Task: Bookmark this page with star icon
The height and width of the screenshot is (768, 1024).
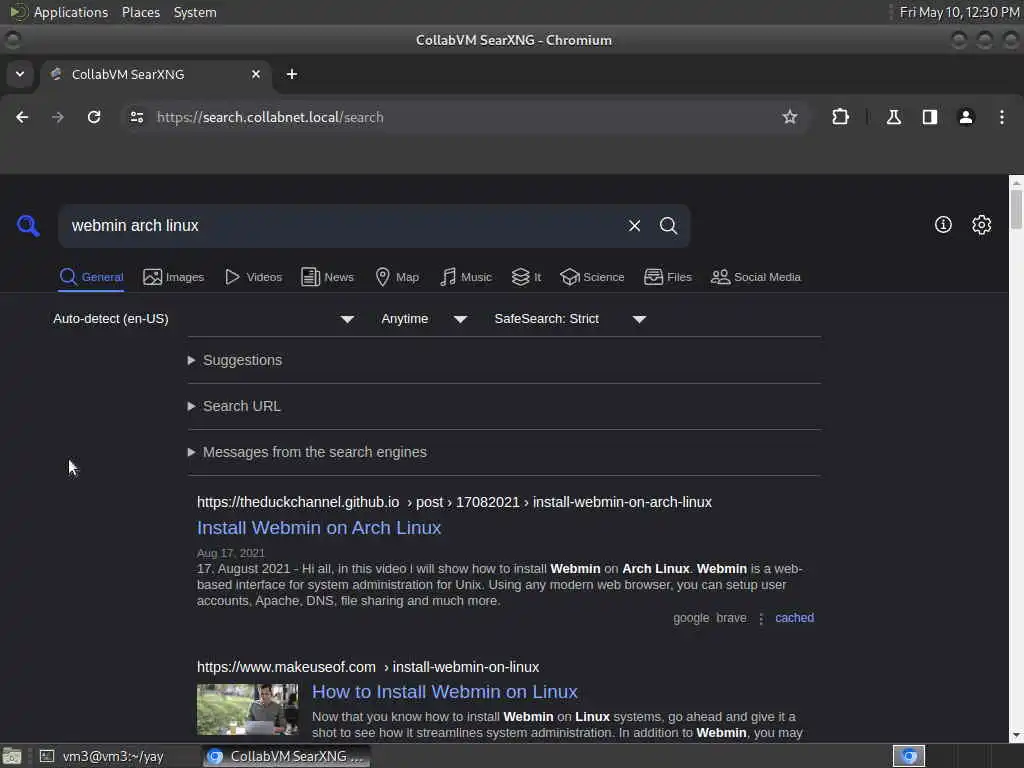Action: [790, 117]
